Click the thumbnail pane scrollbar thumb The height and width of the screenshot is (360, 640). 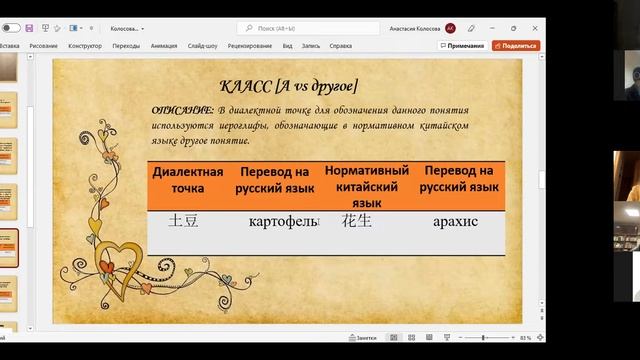pyautogui.click(x=30, y=167)
